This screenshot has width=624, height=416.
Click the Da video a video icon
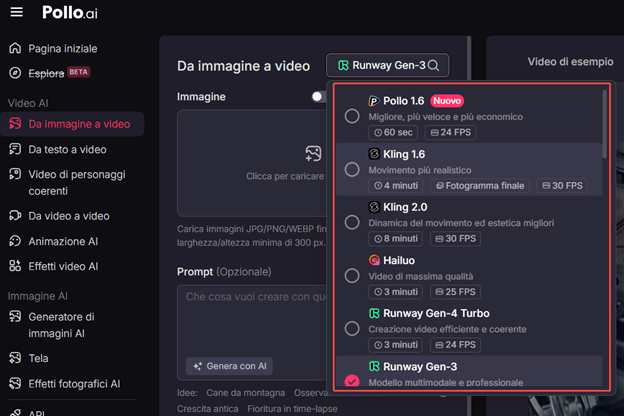15,216
